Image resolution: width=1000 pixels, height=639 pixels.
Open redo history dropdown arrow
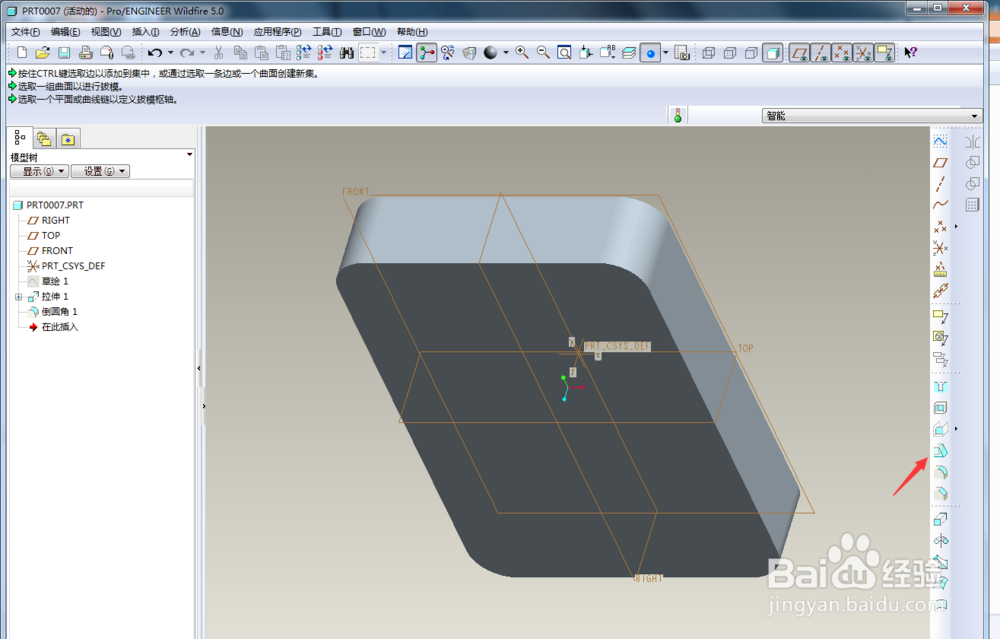203,53
